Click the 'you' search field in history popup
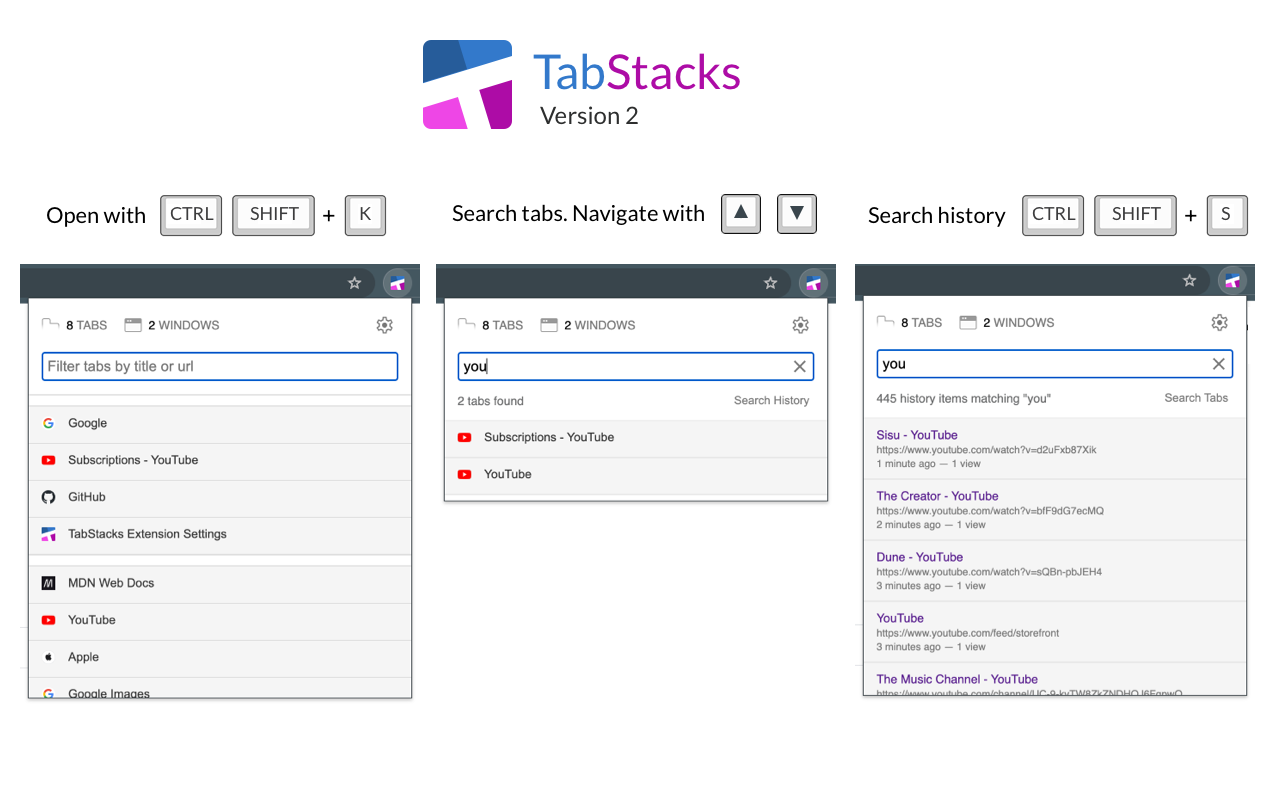 (x=1055, y=364)
